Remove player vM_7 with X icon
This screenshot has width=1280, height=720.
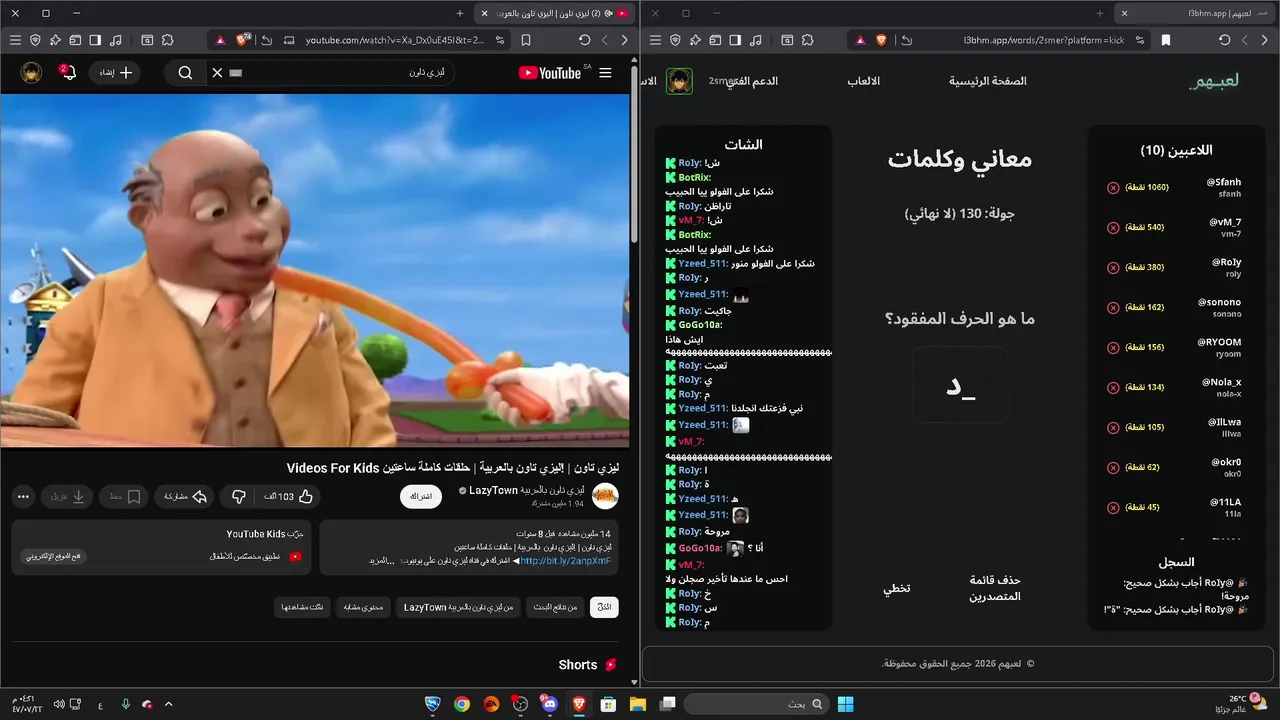[x=1113, y=228]
